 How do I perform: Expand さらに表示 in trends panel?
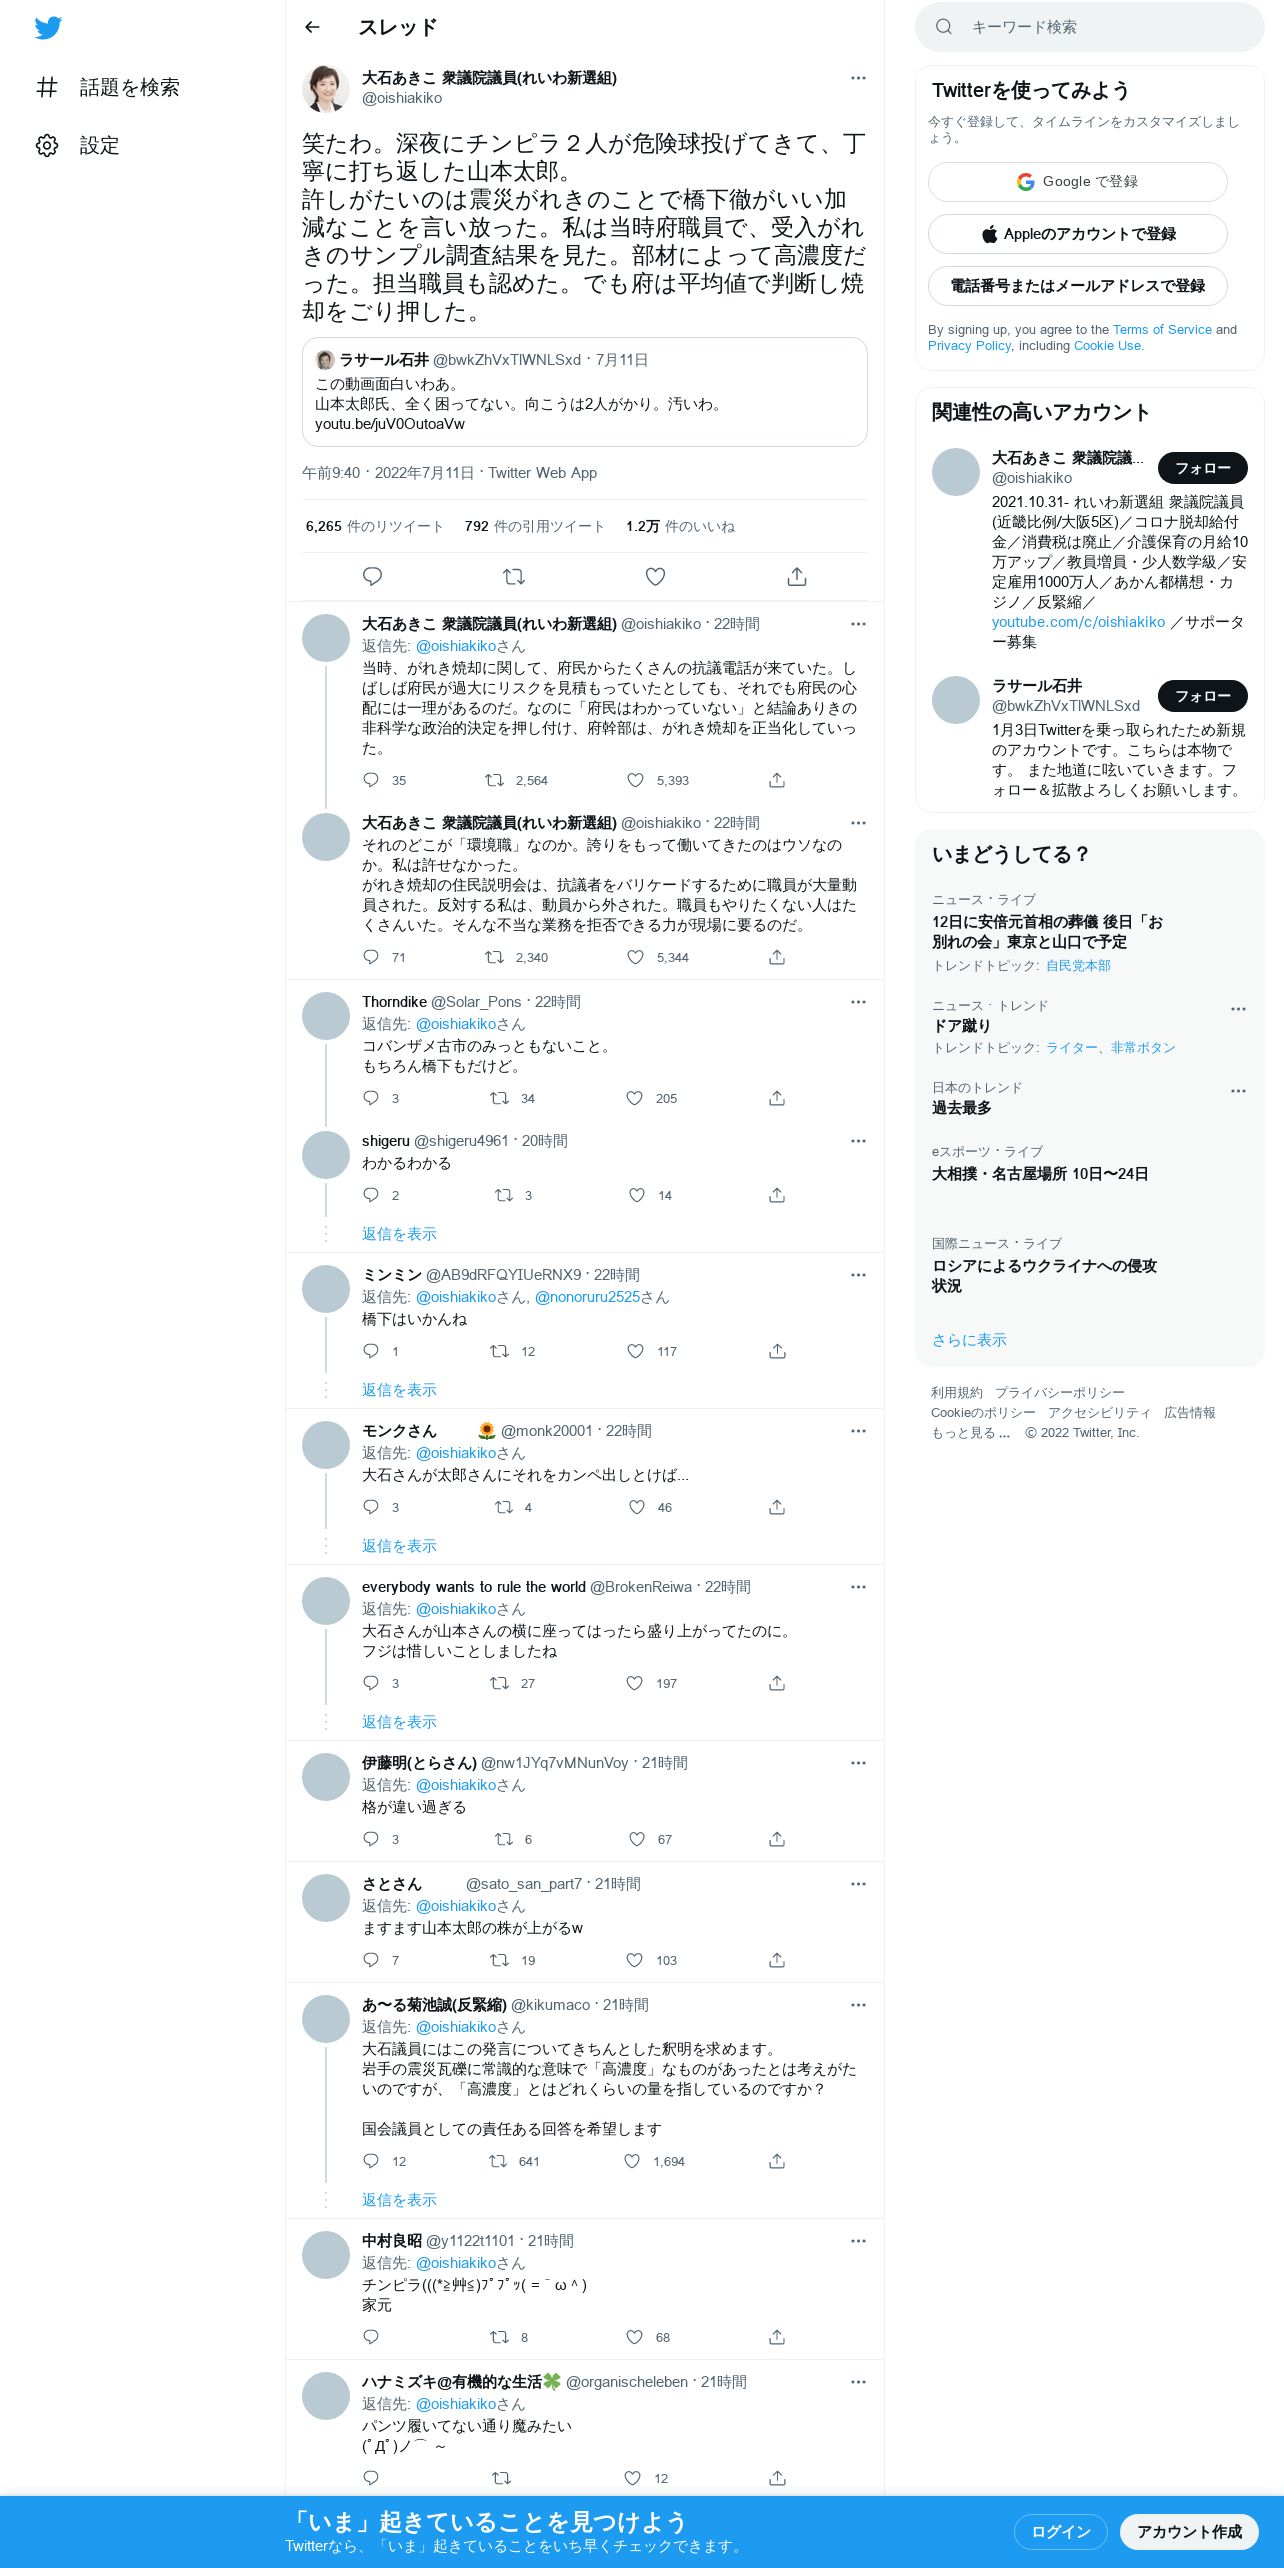[969, 1340]
